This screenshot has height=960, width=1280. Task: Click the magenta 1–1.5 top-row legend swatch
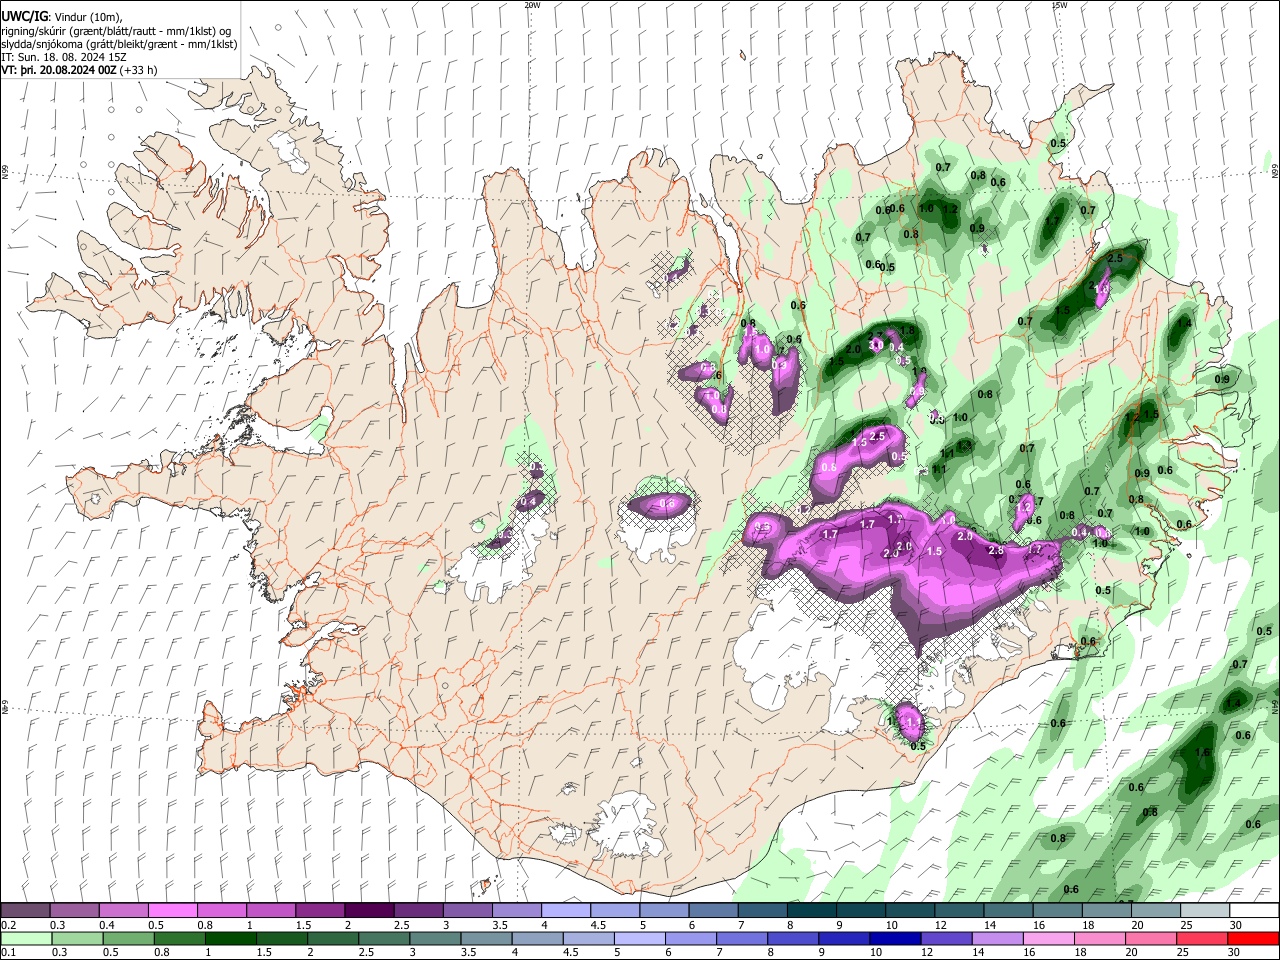pyautogui.click(x=271, y=911)
